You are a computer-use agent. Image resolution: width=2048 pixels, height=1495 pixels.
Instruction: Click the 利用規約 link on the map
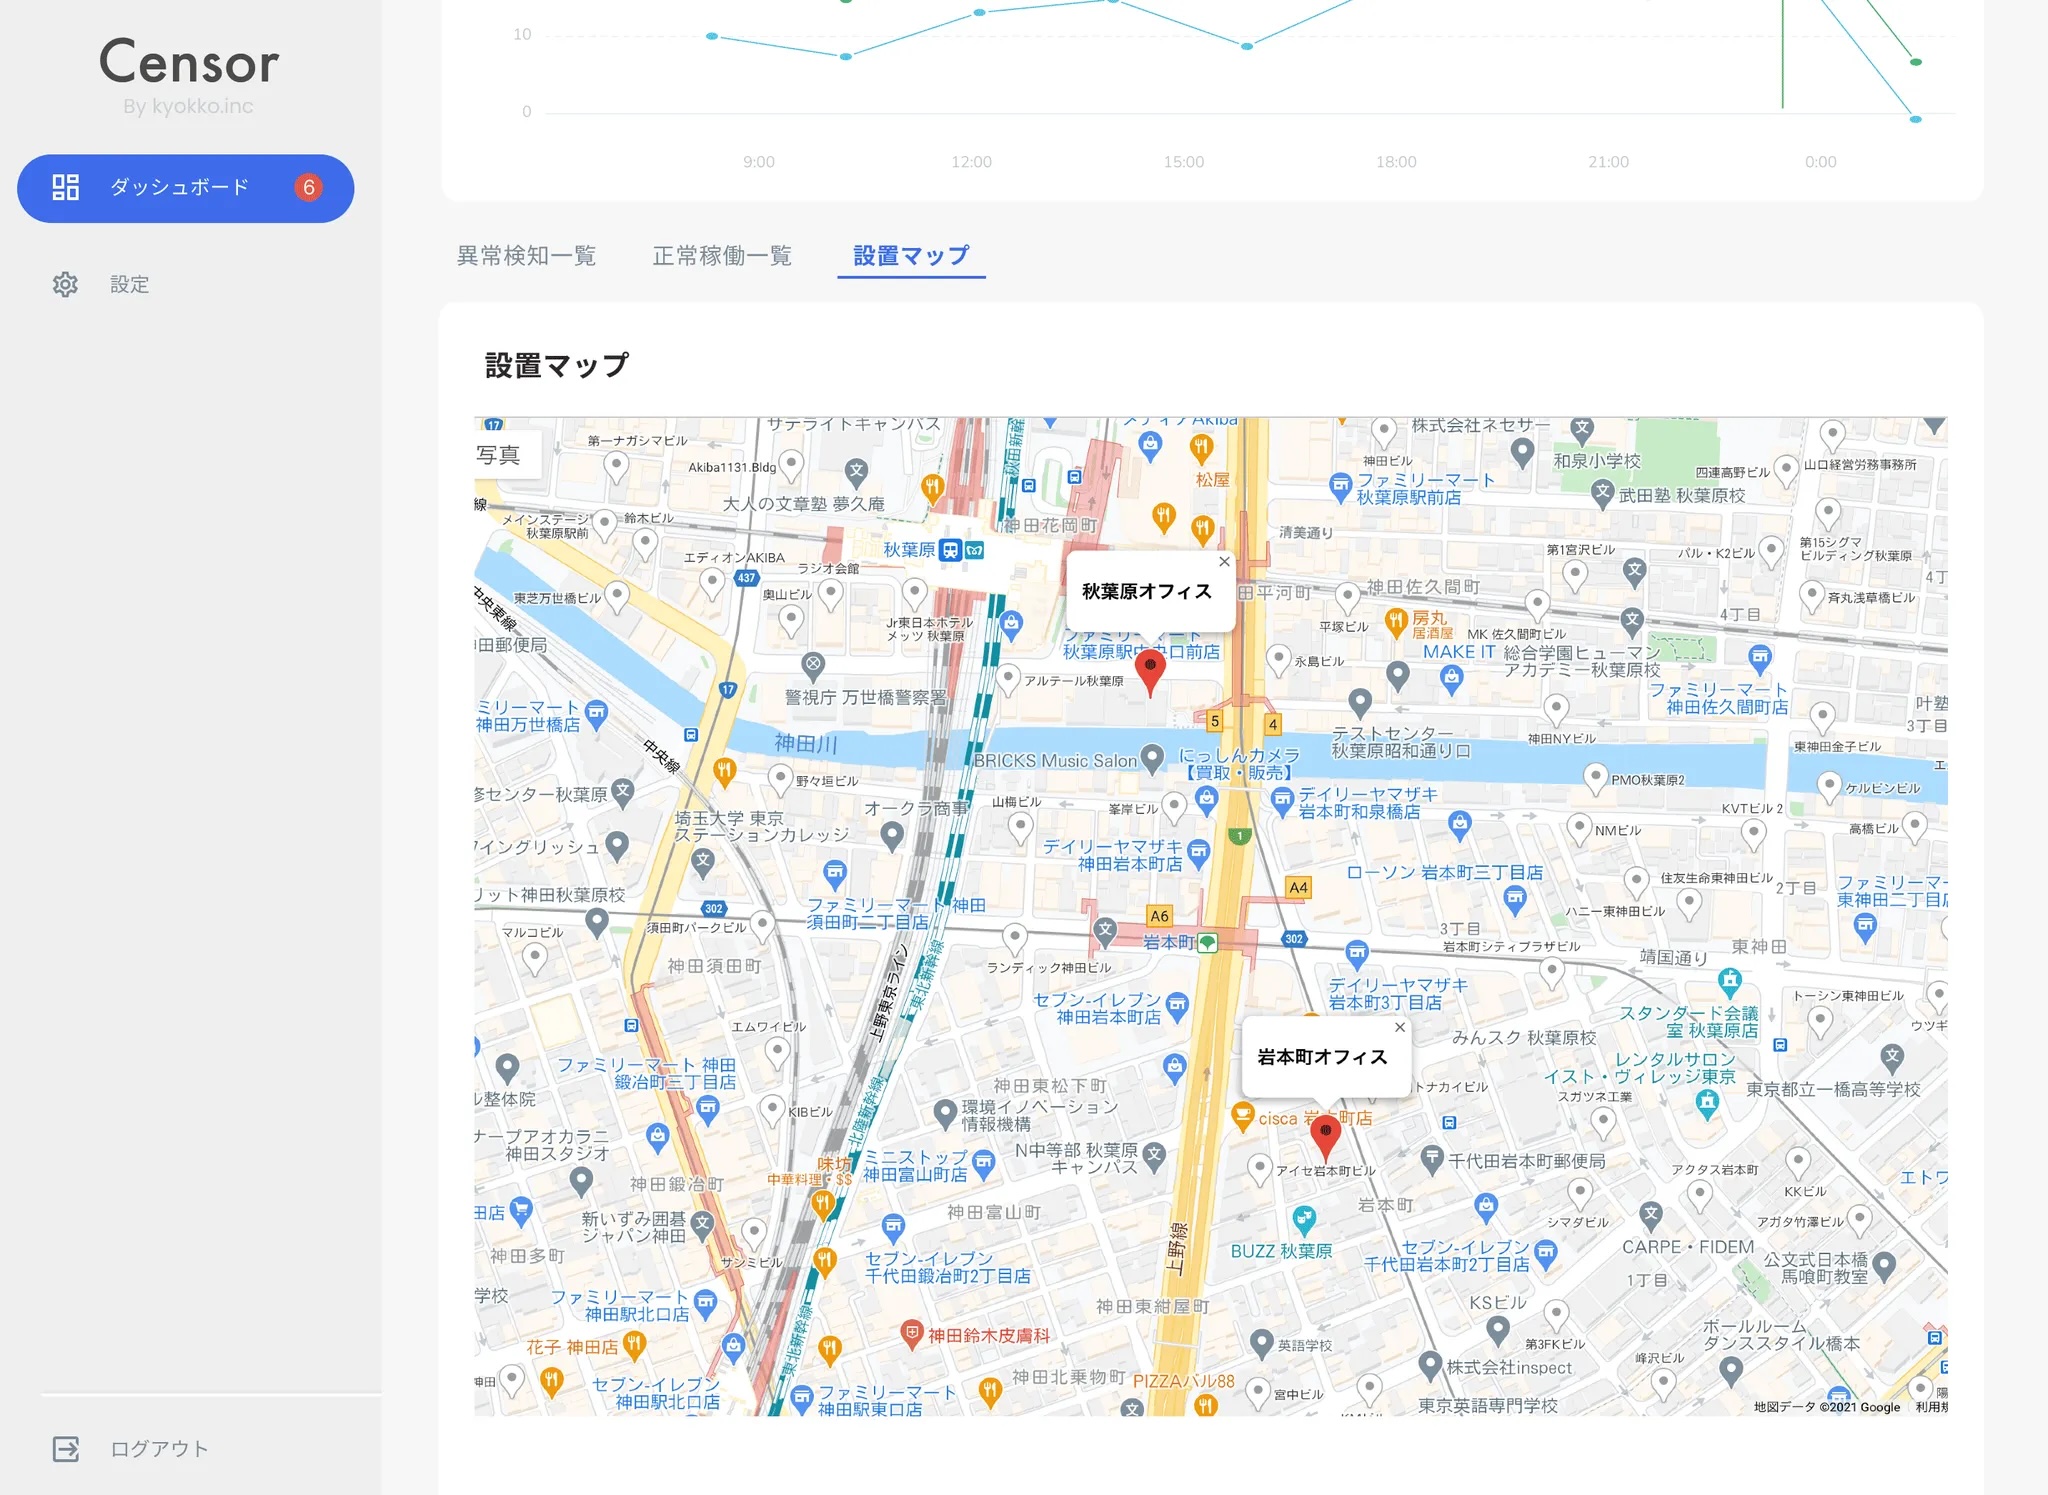coord(1931,1407)
